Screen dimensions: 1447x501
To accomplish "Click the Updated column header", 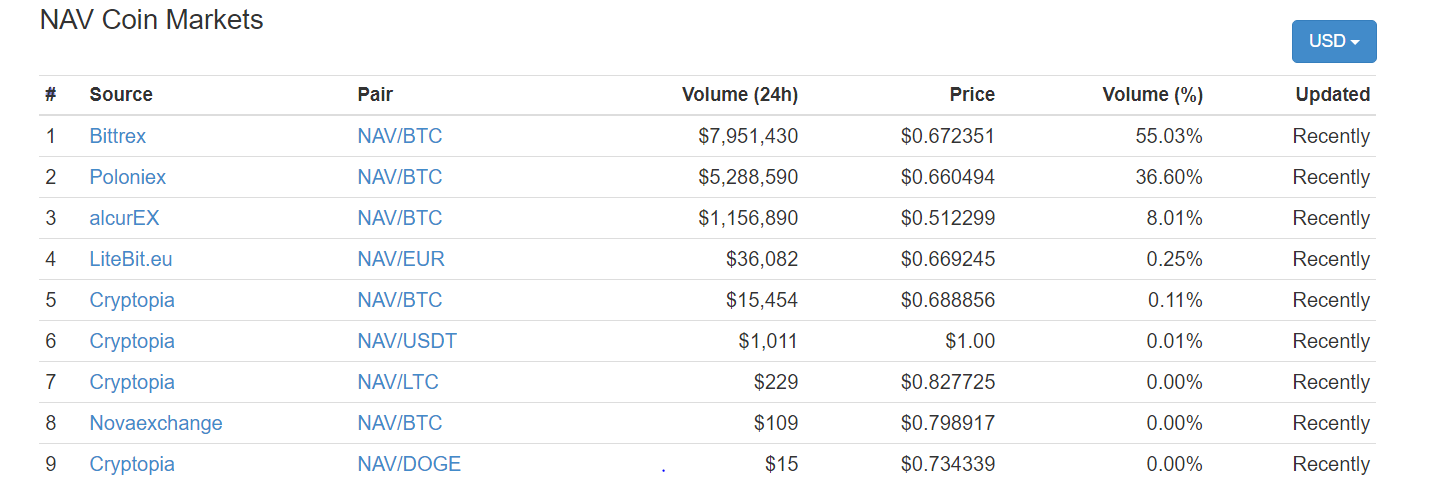I will tap(1332, 95).
